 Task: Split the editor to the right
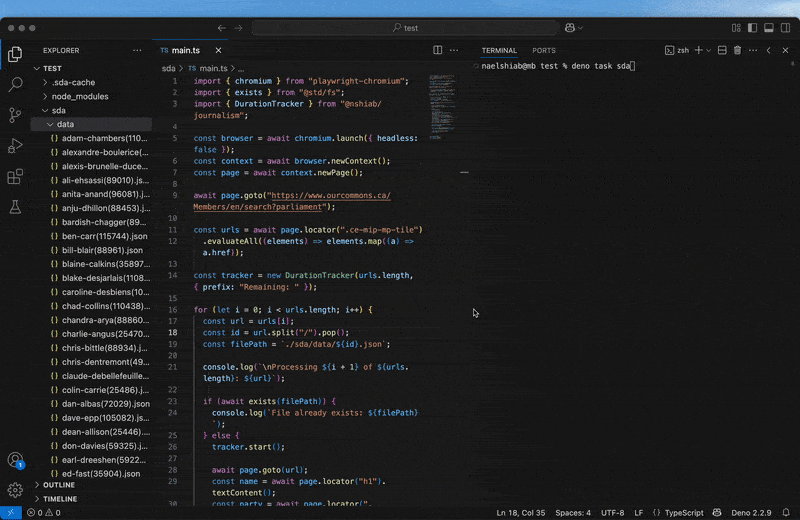click(438, 50)
